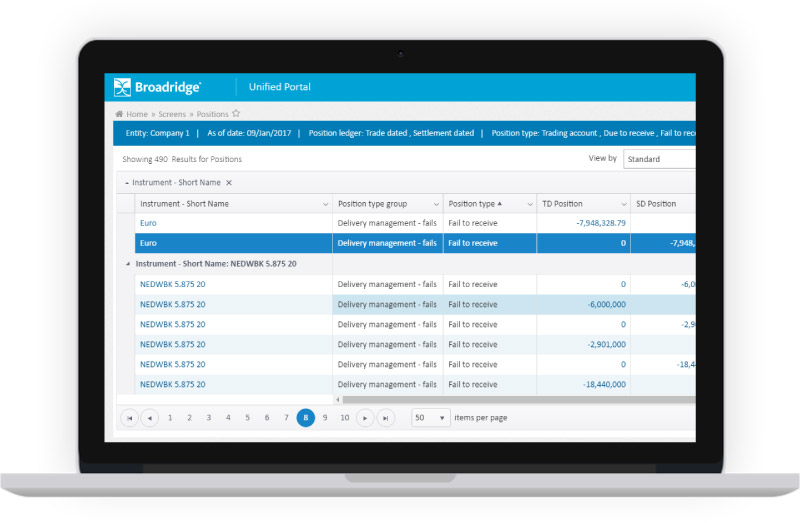Go to the next page of results
Viewport: 800px width, 523px height.
click(x=366, y=418)
